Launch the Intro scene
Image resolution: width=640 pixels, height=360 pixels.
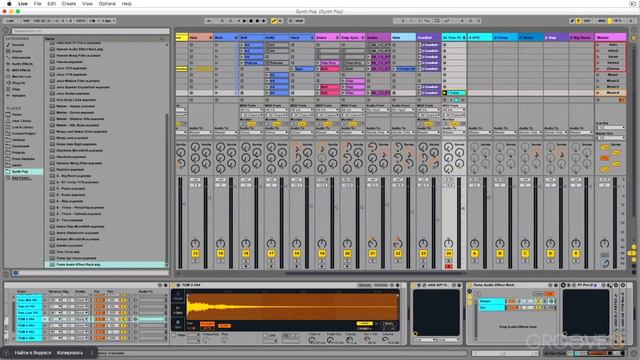point(598,44)
